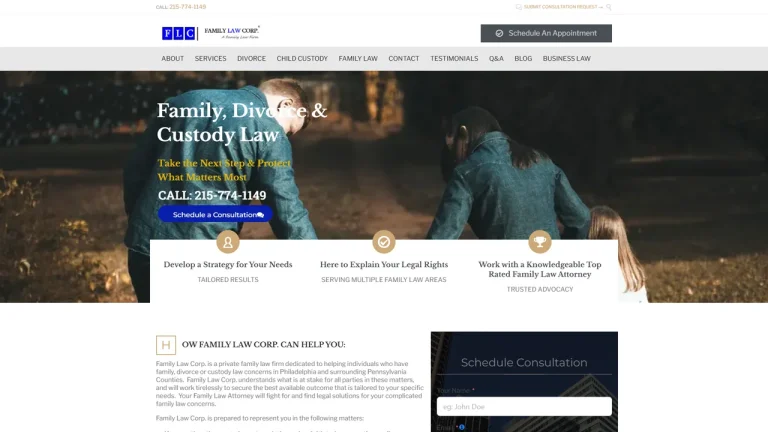Click the Schedule Consultation form title
The height and width of the screenshot is (432, 768).
pos(524,362)
